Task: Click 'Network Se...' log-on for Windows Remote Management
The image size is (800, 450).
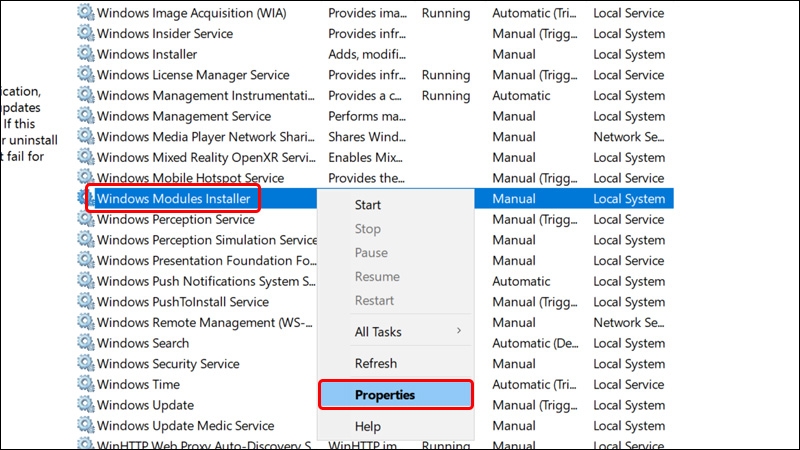Action: coord(629,323)
